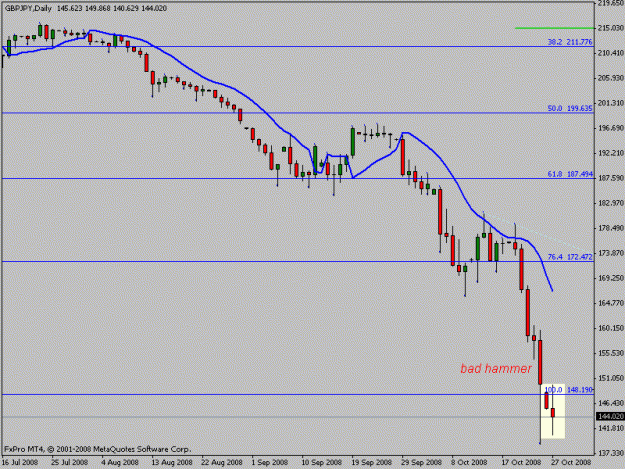This screenshot has width=625, height=469.
Task: Click the 38.2 211.776 Fibonacci label
Action: (x=570, y=42)
